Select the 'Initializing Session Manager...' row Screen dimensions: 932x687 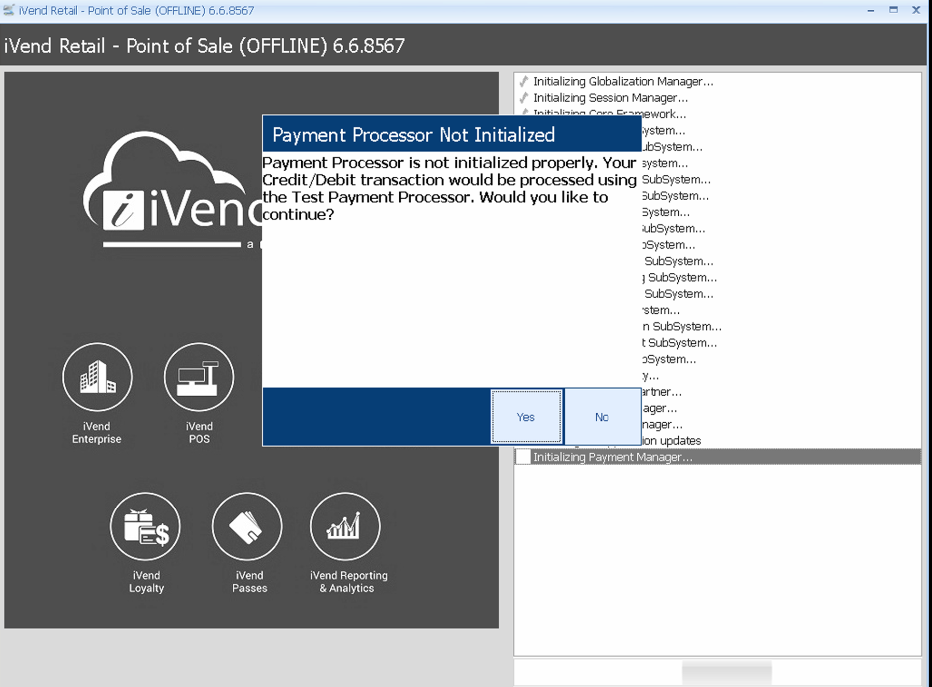[717, 97]
